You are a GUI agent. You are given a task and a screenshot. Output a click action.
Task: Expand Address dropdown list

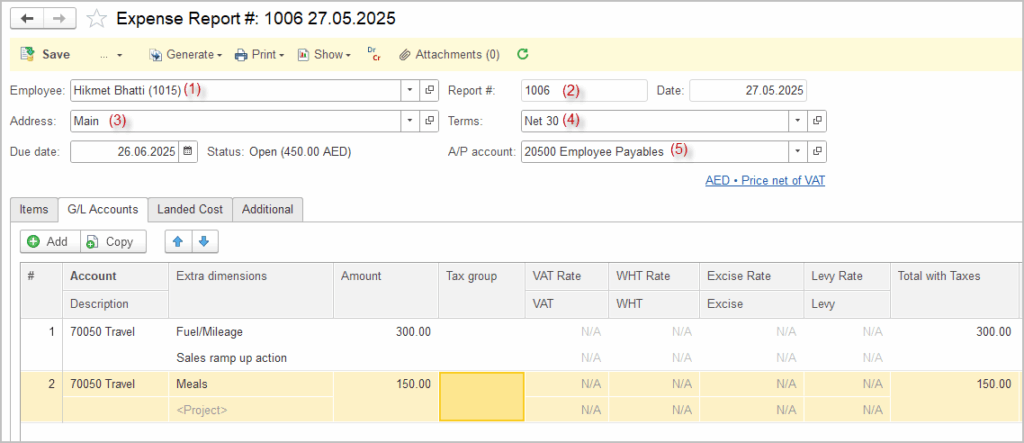[x=409, y=121]
